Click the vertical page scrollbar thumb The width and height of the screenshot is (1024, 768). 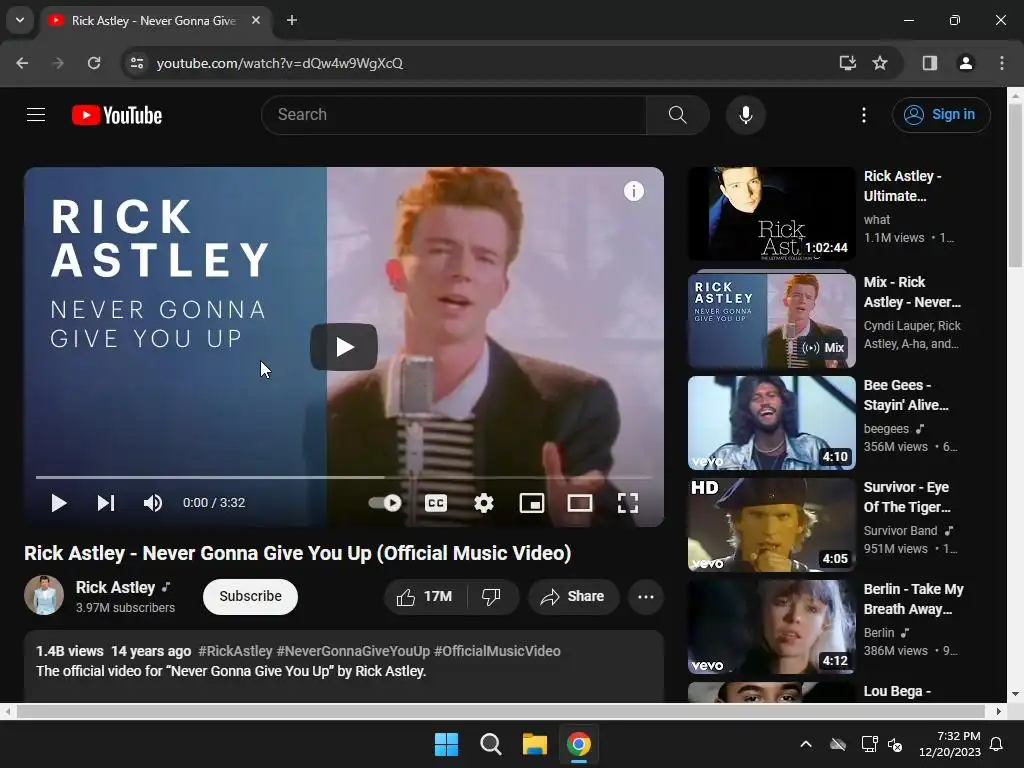pos(1015,185)
